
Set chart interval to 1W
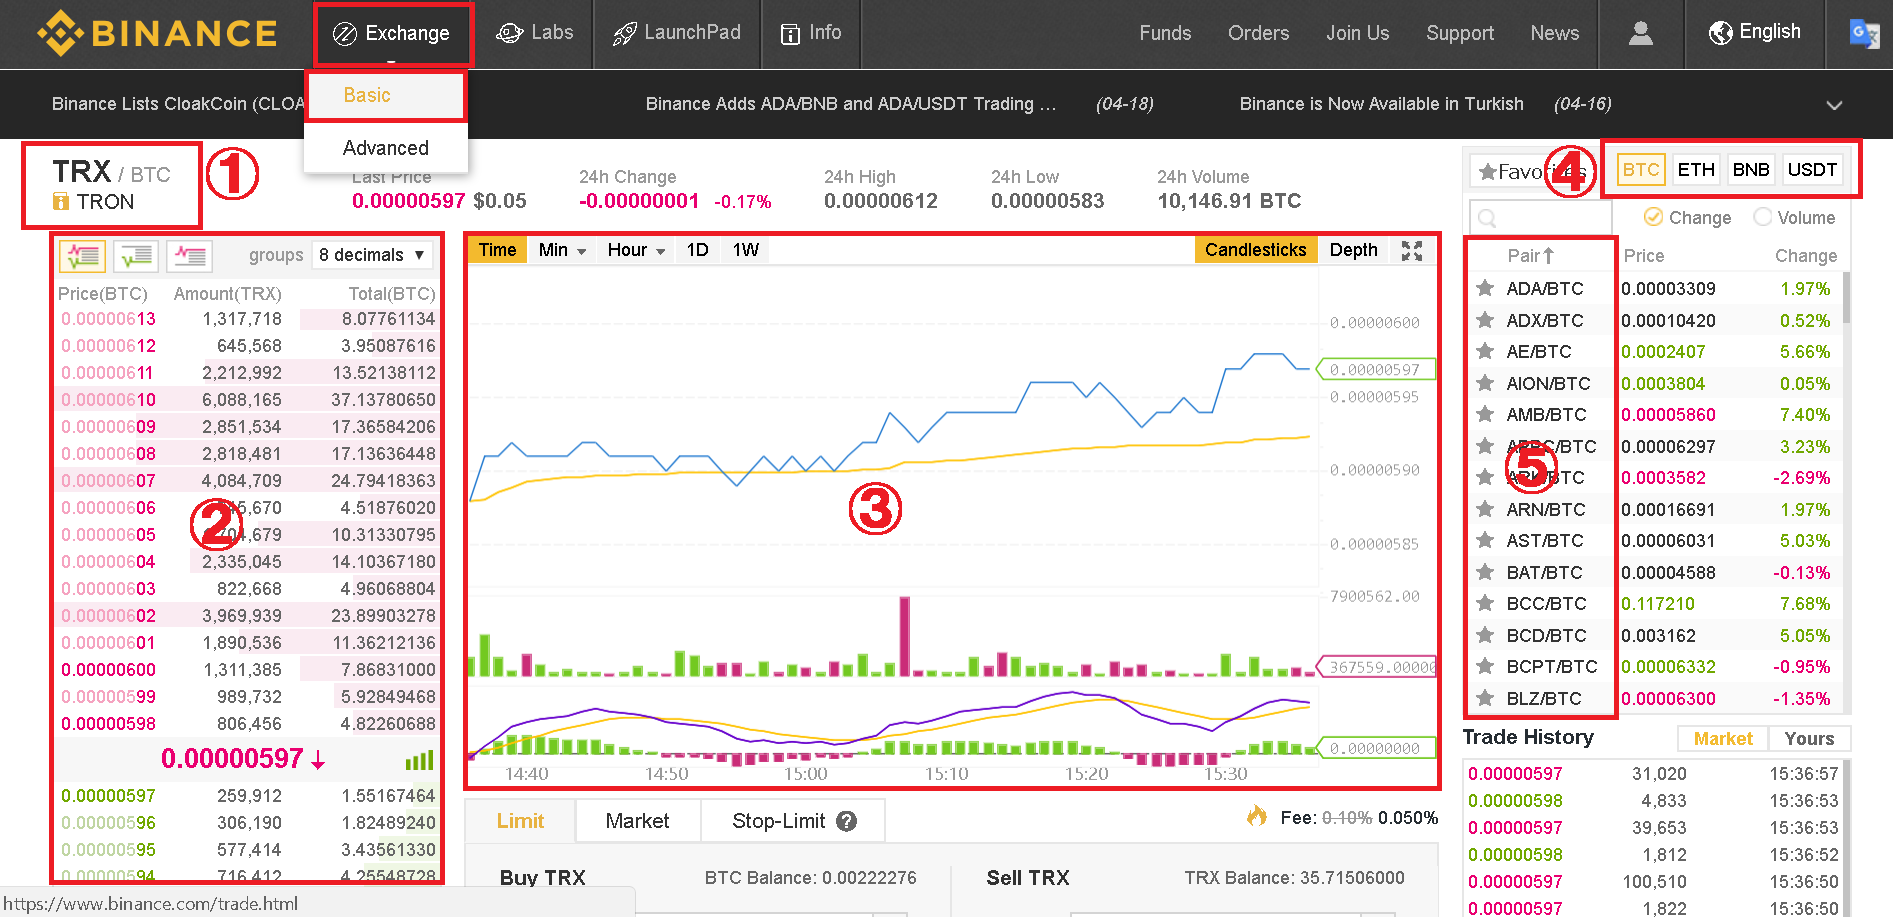tap(745, 250)
